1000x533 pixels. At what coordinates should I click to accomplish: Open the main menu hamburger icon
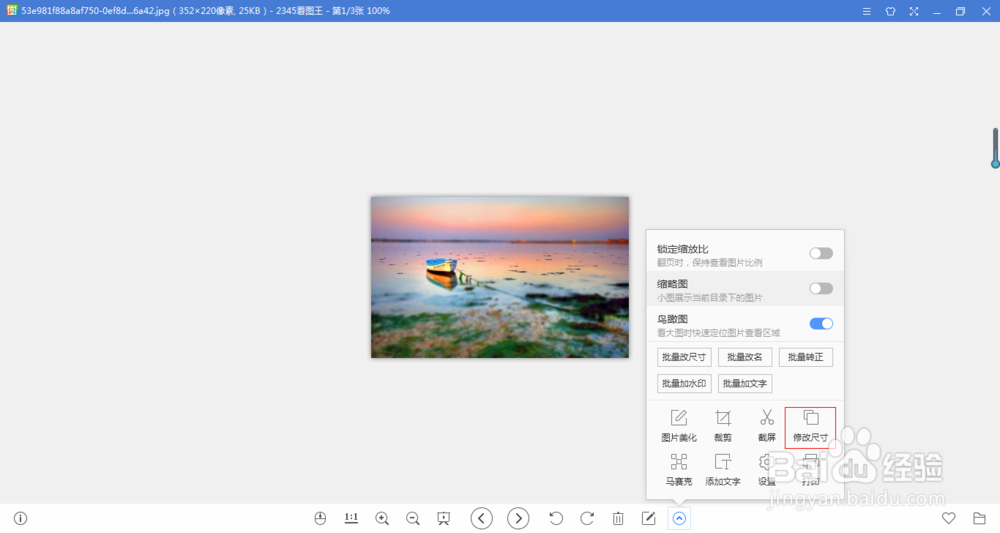pyautogui.click(x=867, y=11)
